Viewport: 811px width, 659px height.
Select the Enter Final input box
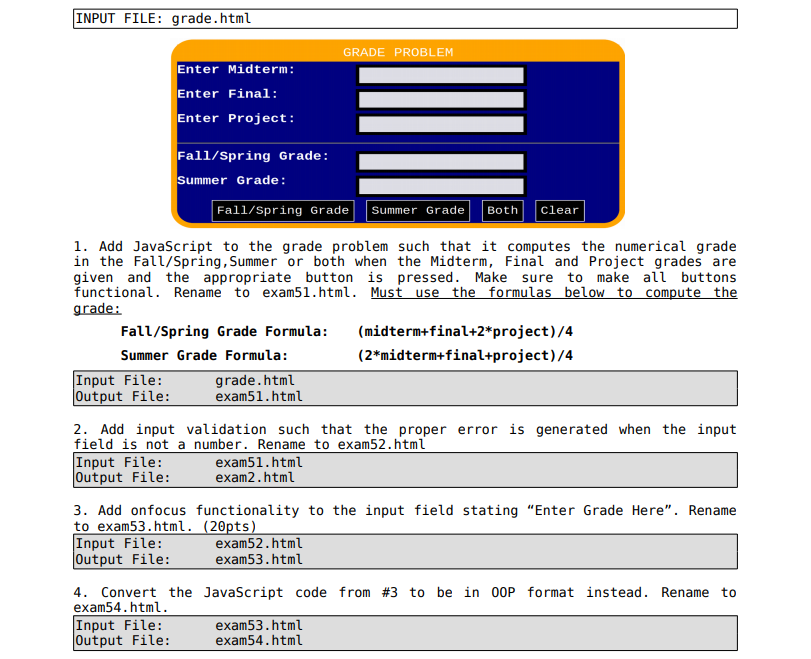click(441, 99)
